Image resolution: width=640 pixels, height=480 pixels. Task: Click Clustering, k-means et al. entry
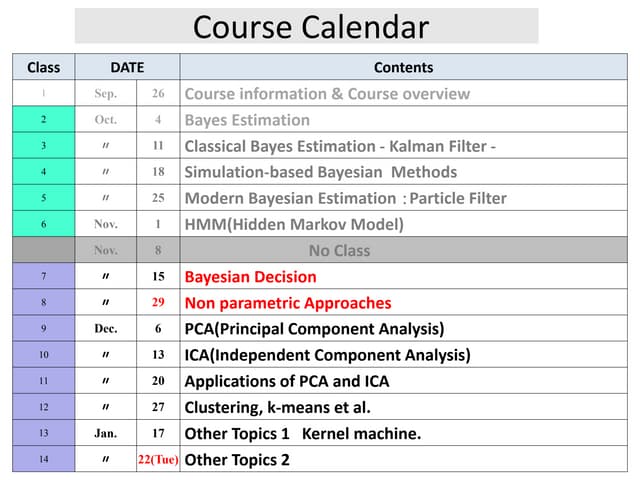click(x=277, y=407)
